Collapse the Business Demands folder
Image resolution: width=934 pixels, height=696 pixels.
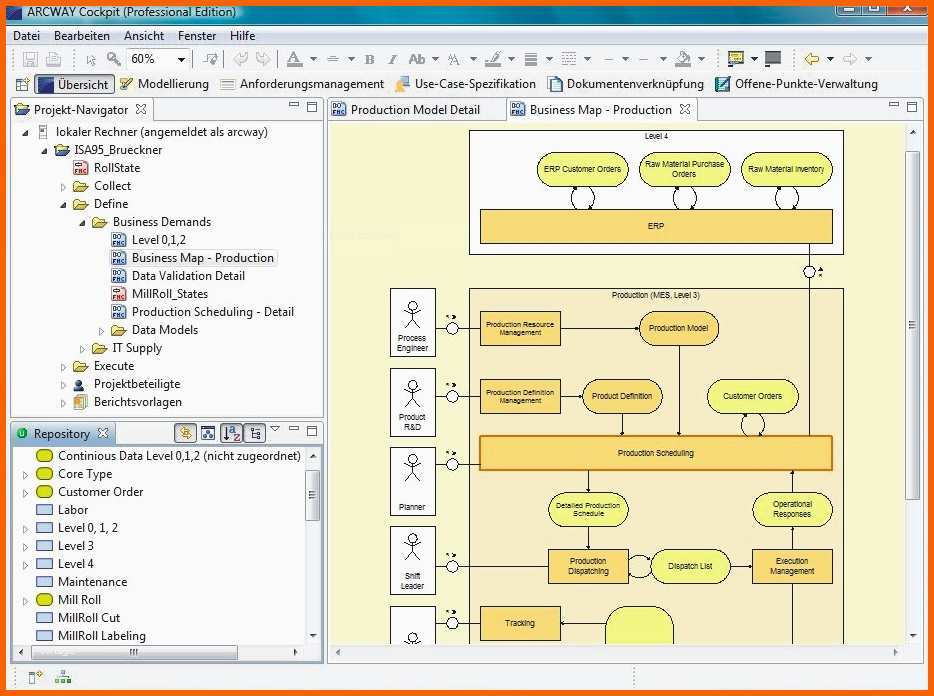[x=82, y=223]
